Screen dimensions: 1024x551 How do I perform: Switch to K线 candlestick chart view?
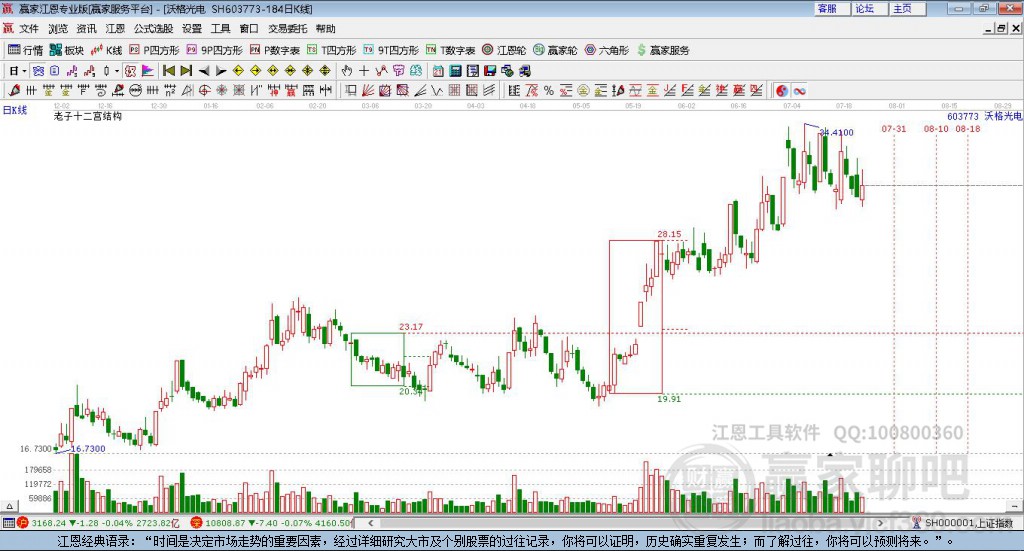click(x=106, y=50)
